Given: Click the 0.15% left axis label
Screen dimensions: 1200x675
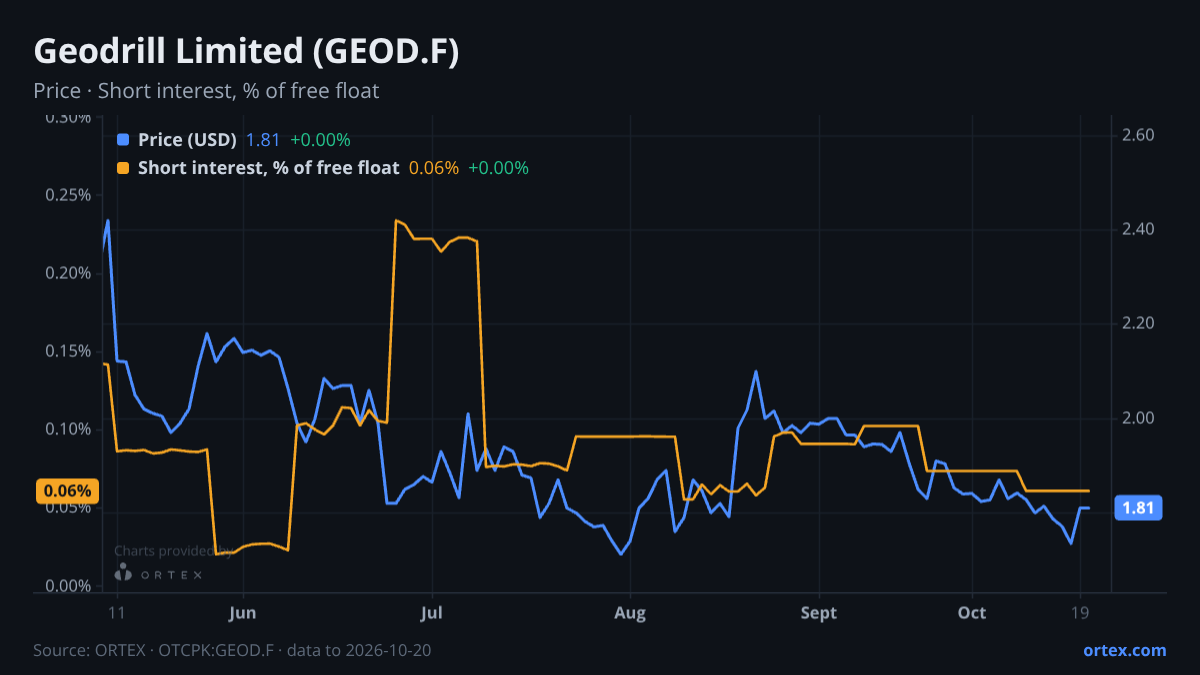Looking at the screenshot, I should pos(66,351).
